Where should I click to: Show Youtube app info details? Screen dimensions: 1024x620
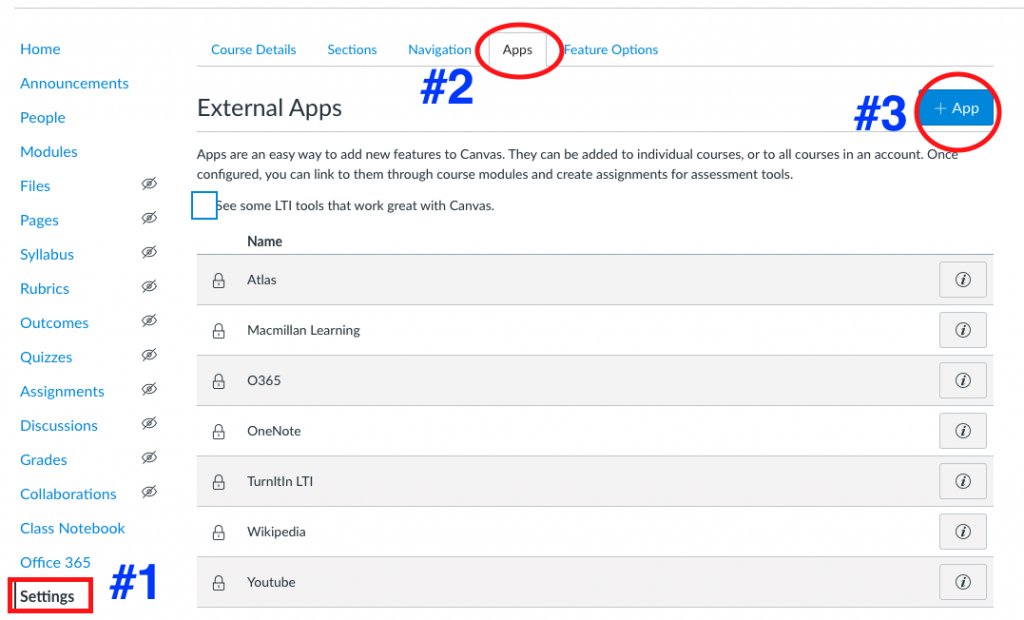click(x=963, y=582)
